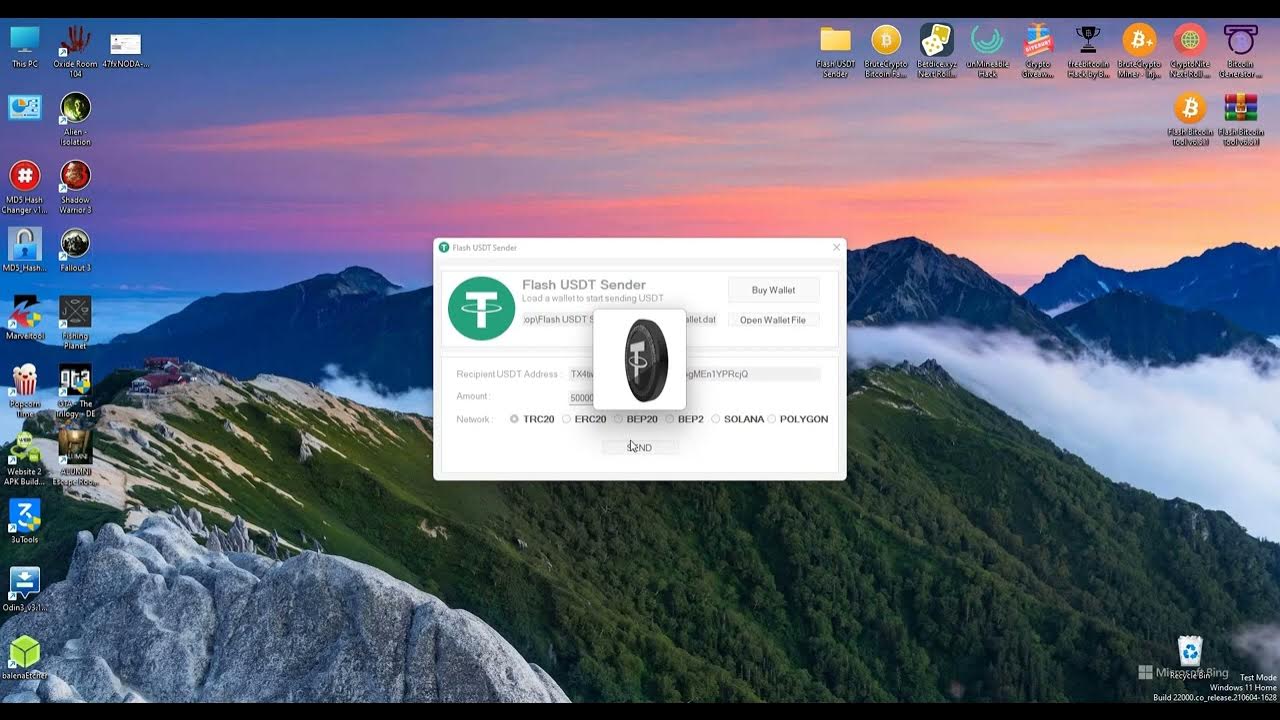Click the green Tether logo in the sender window

click(481, 308)
